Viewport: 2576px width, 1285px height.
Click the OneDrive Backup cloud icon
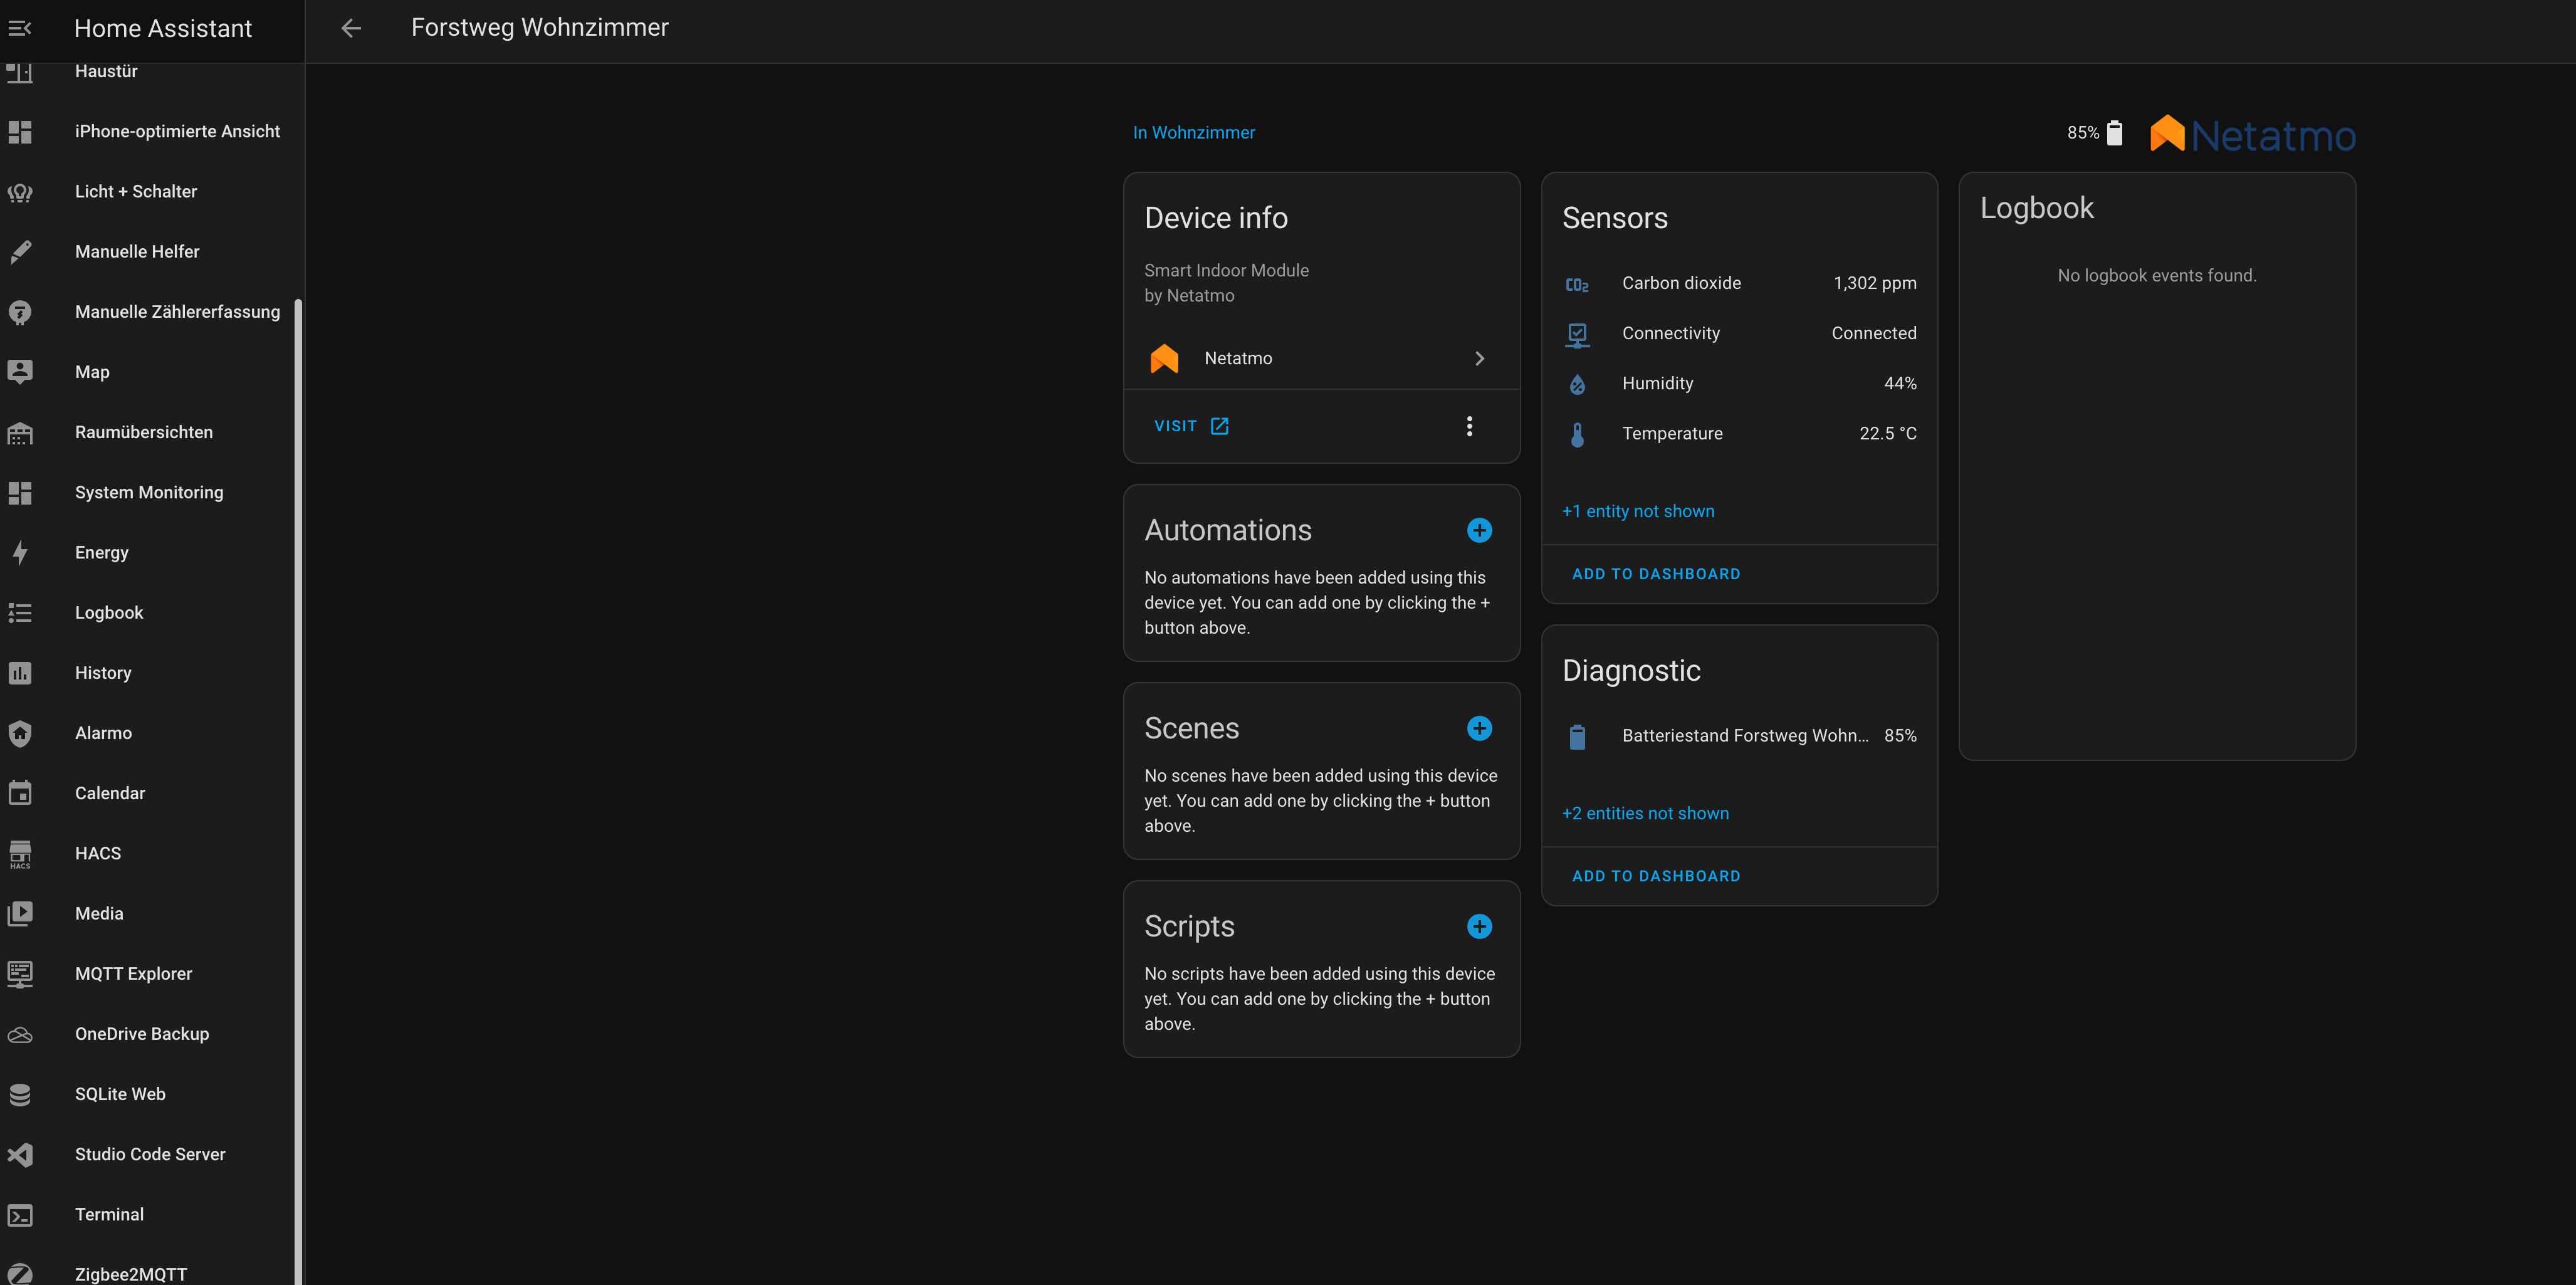tap(20, 1034)
